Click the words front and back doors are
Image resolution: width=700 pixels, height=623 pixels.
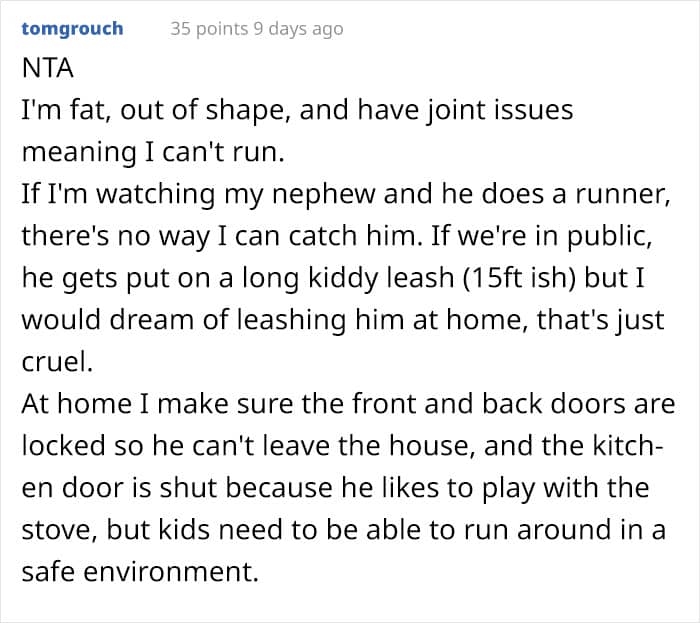tap(513, 403)
